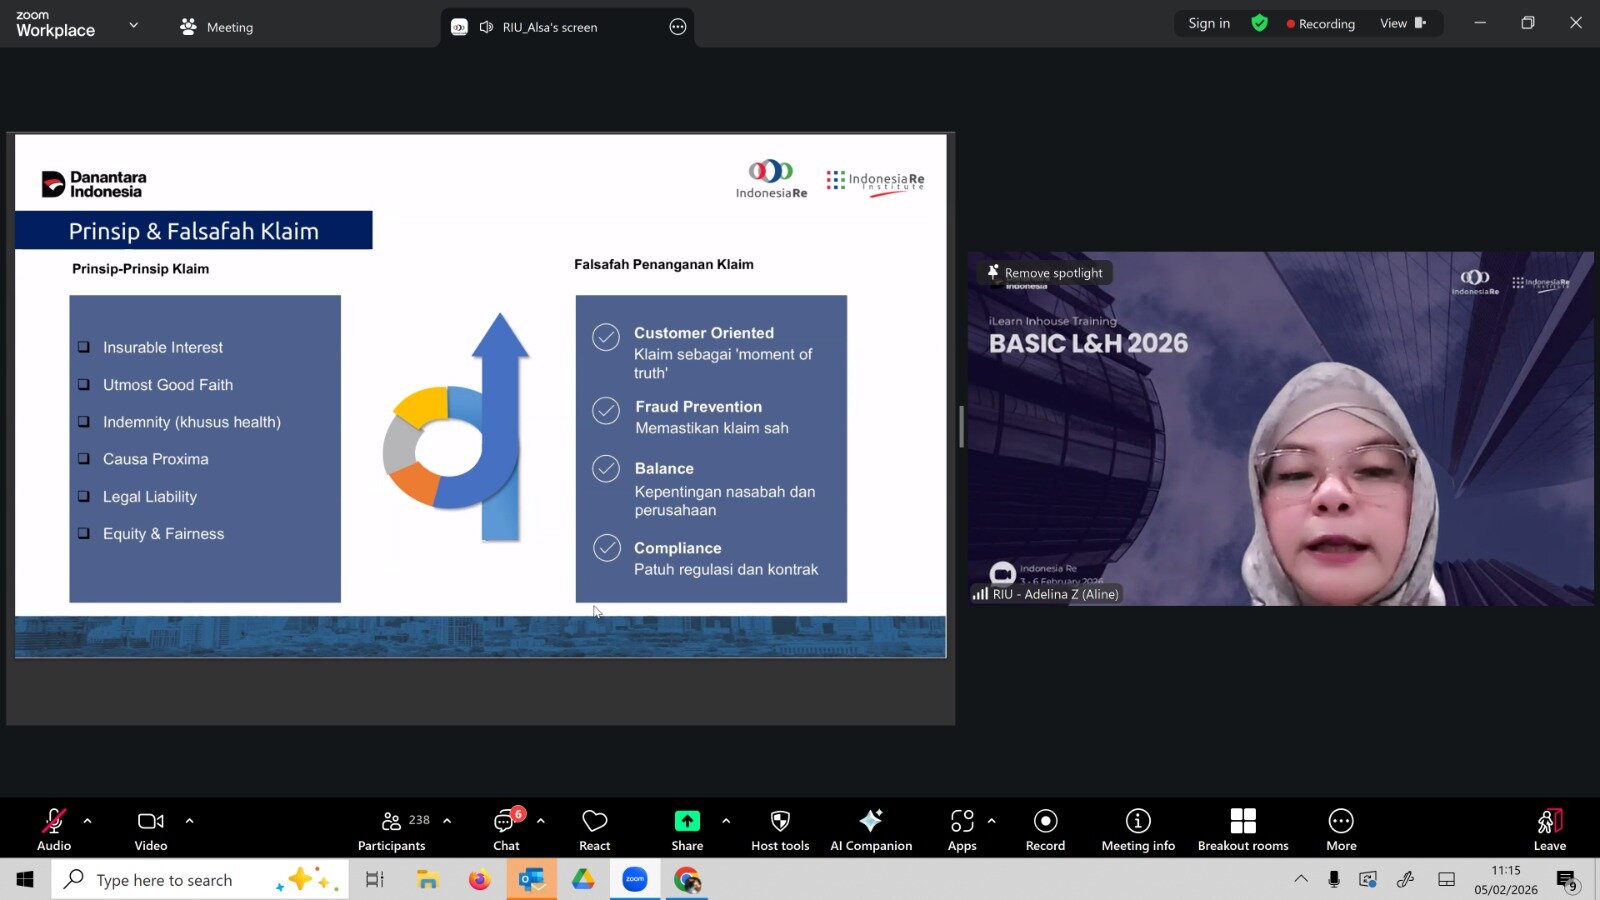Expand video options arrow next to Video
The height and width of the screenshot is (900, 1600).
click(189, 821)
